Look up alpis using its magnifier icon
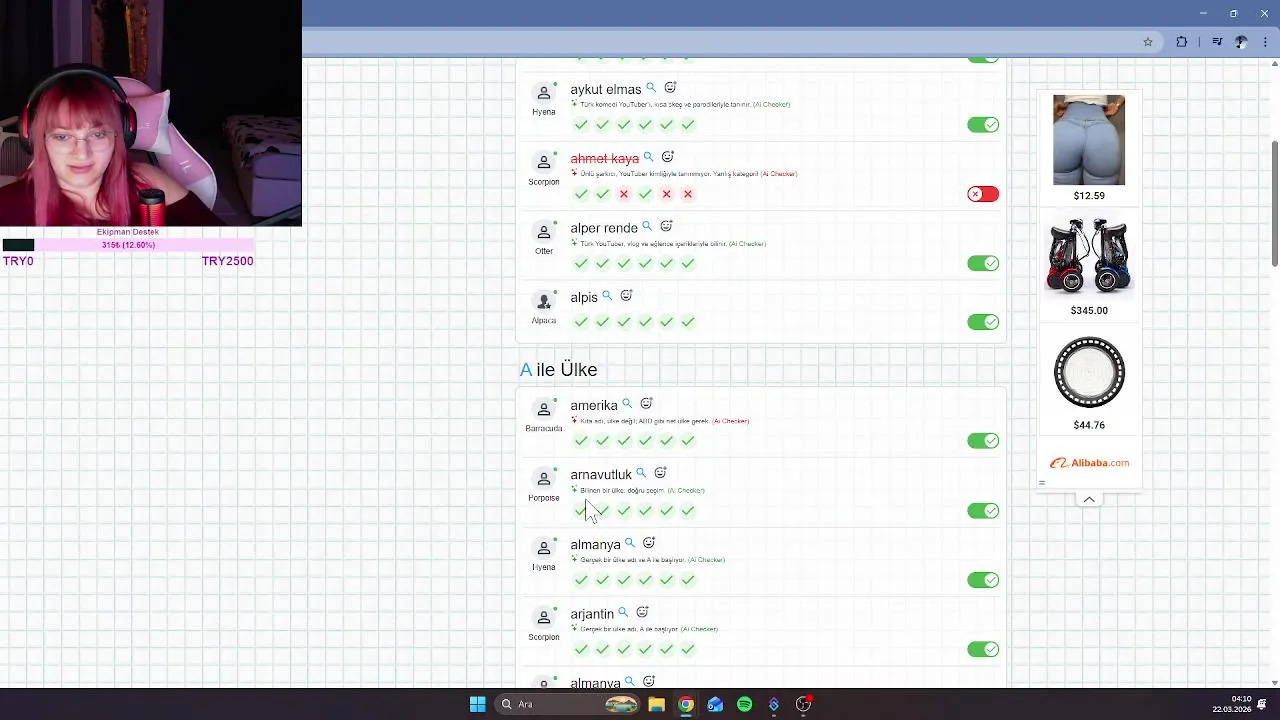 (x=607, y=296)
